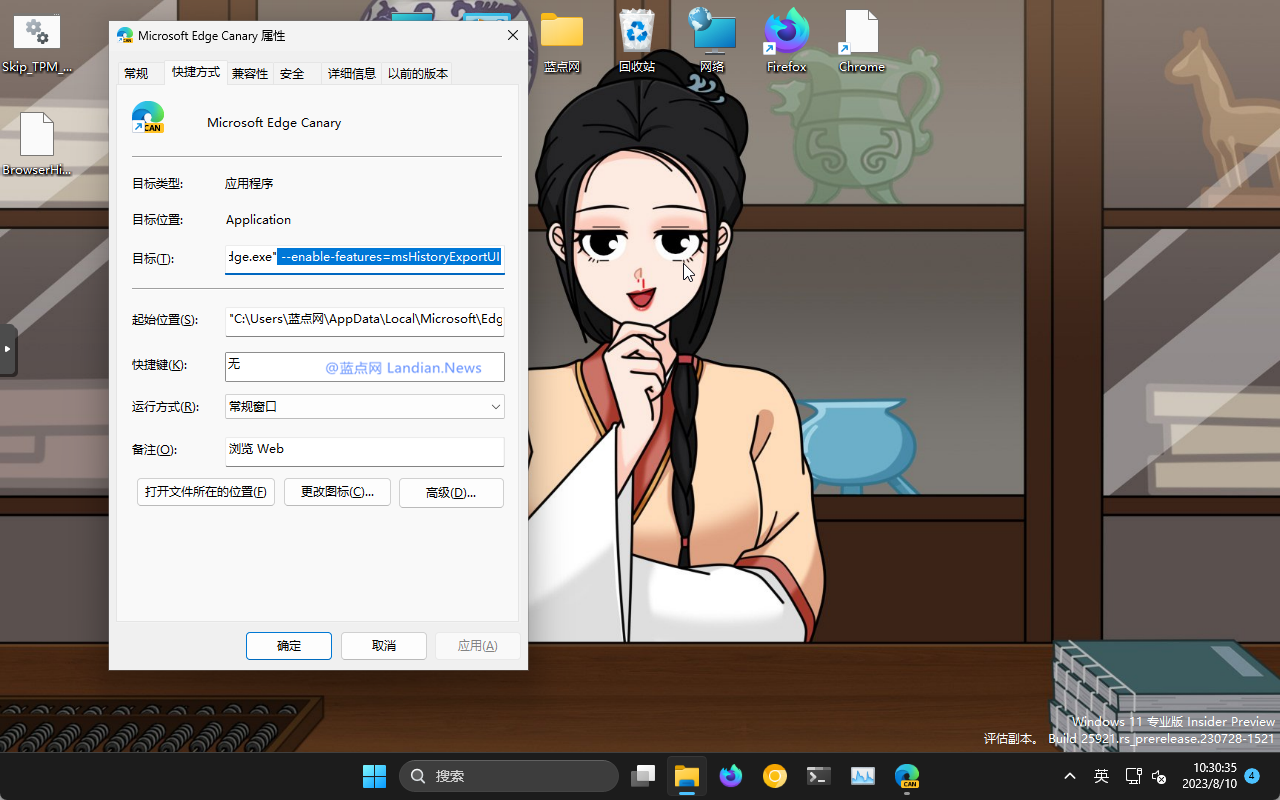Cancel the dialog with 取消
The image size is (1280, 800).
[x=384, y=646]
